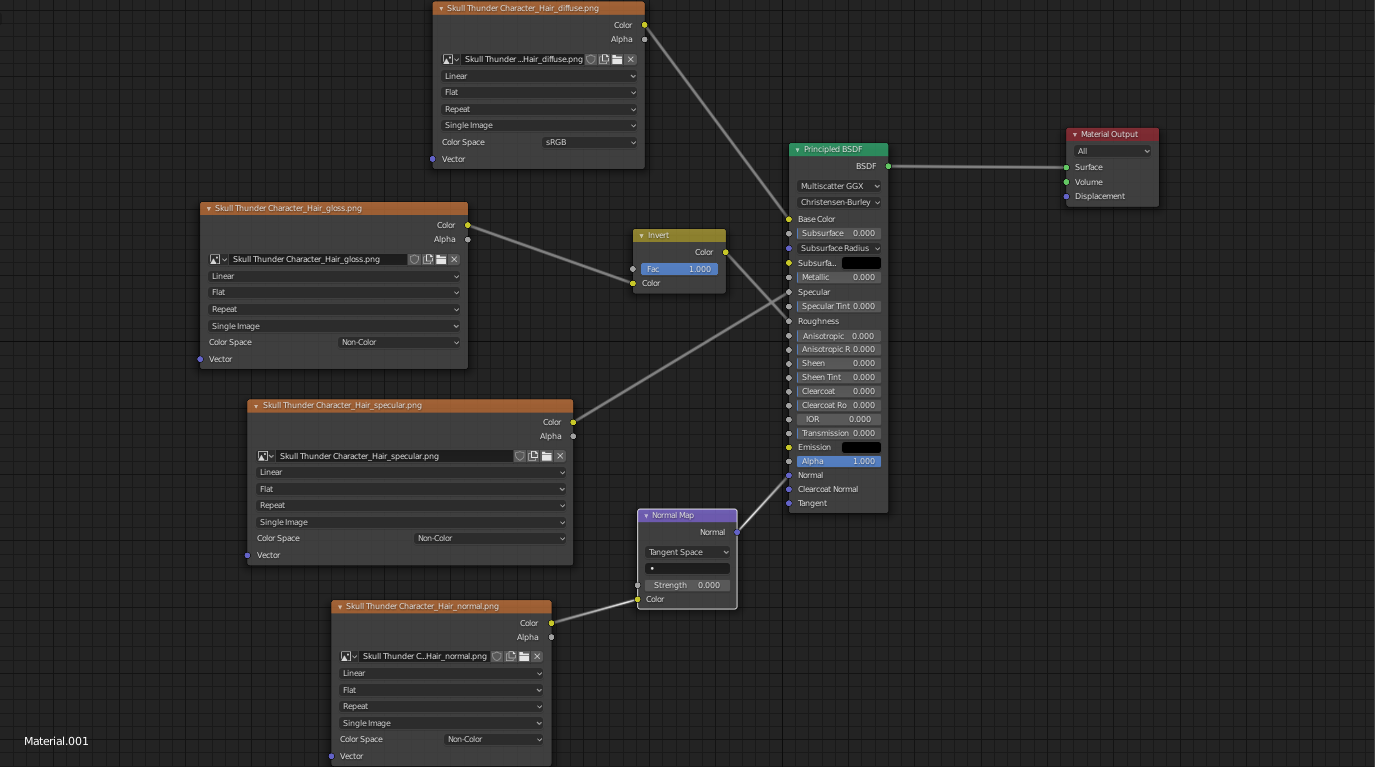Collapse the Hair_diffuse.png node header triangle
1375x767 pixels.
click(x=441, y=8)
